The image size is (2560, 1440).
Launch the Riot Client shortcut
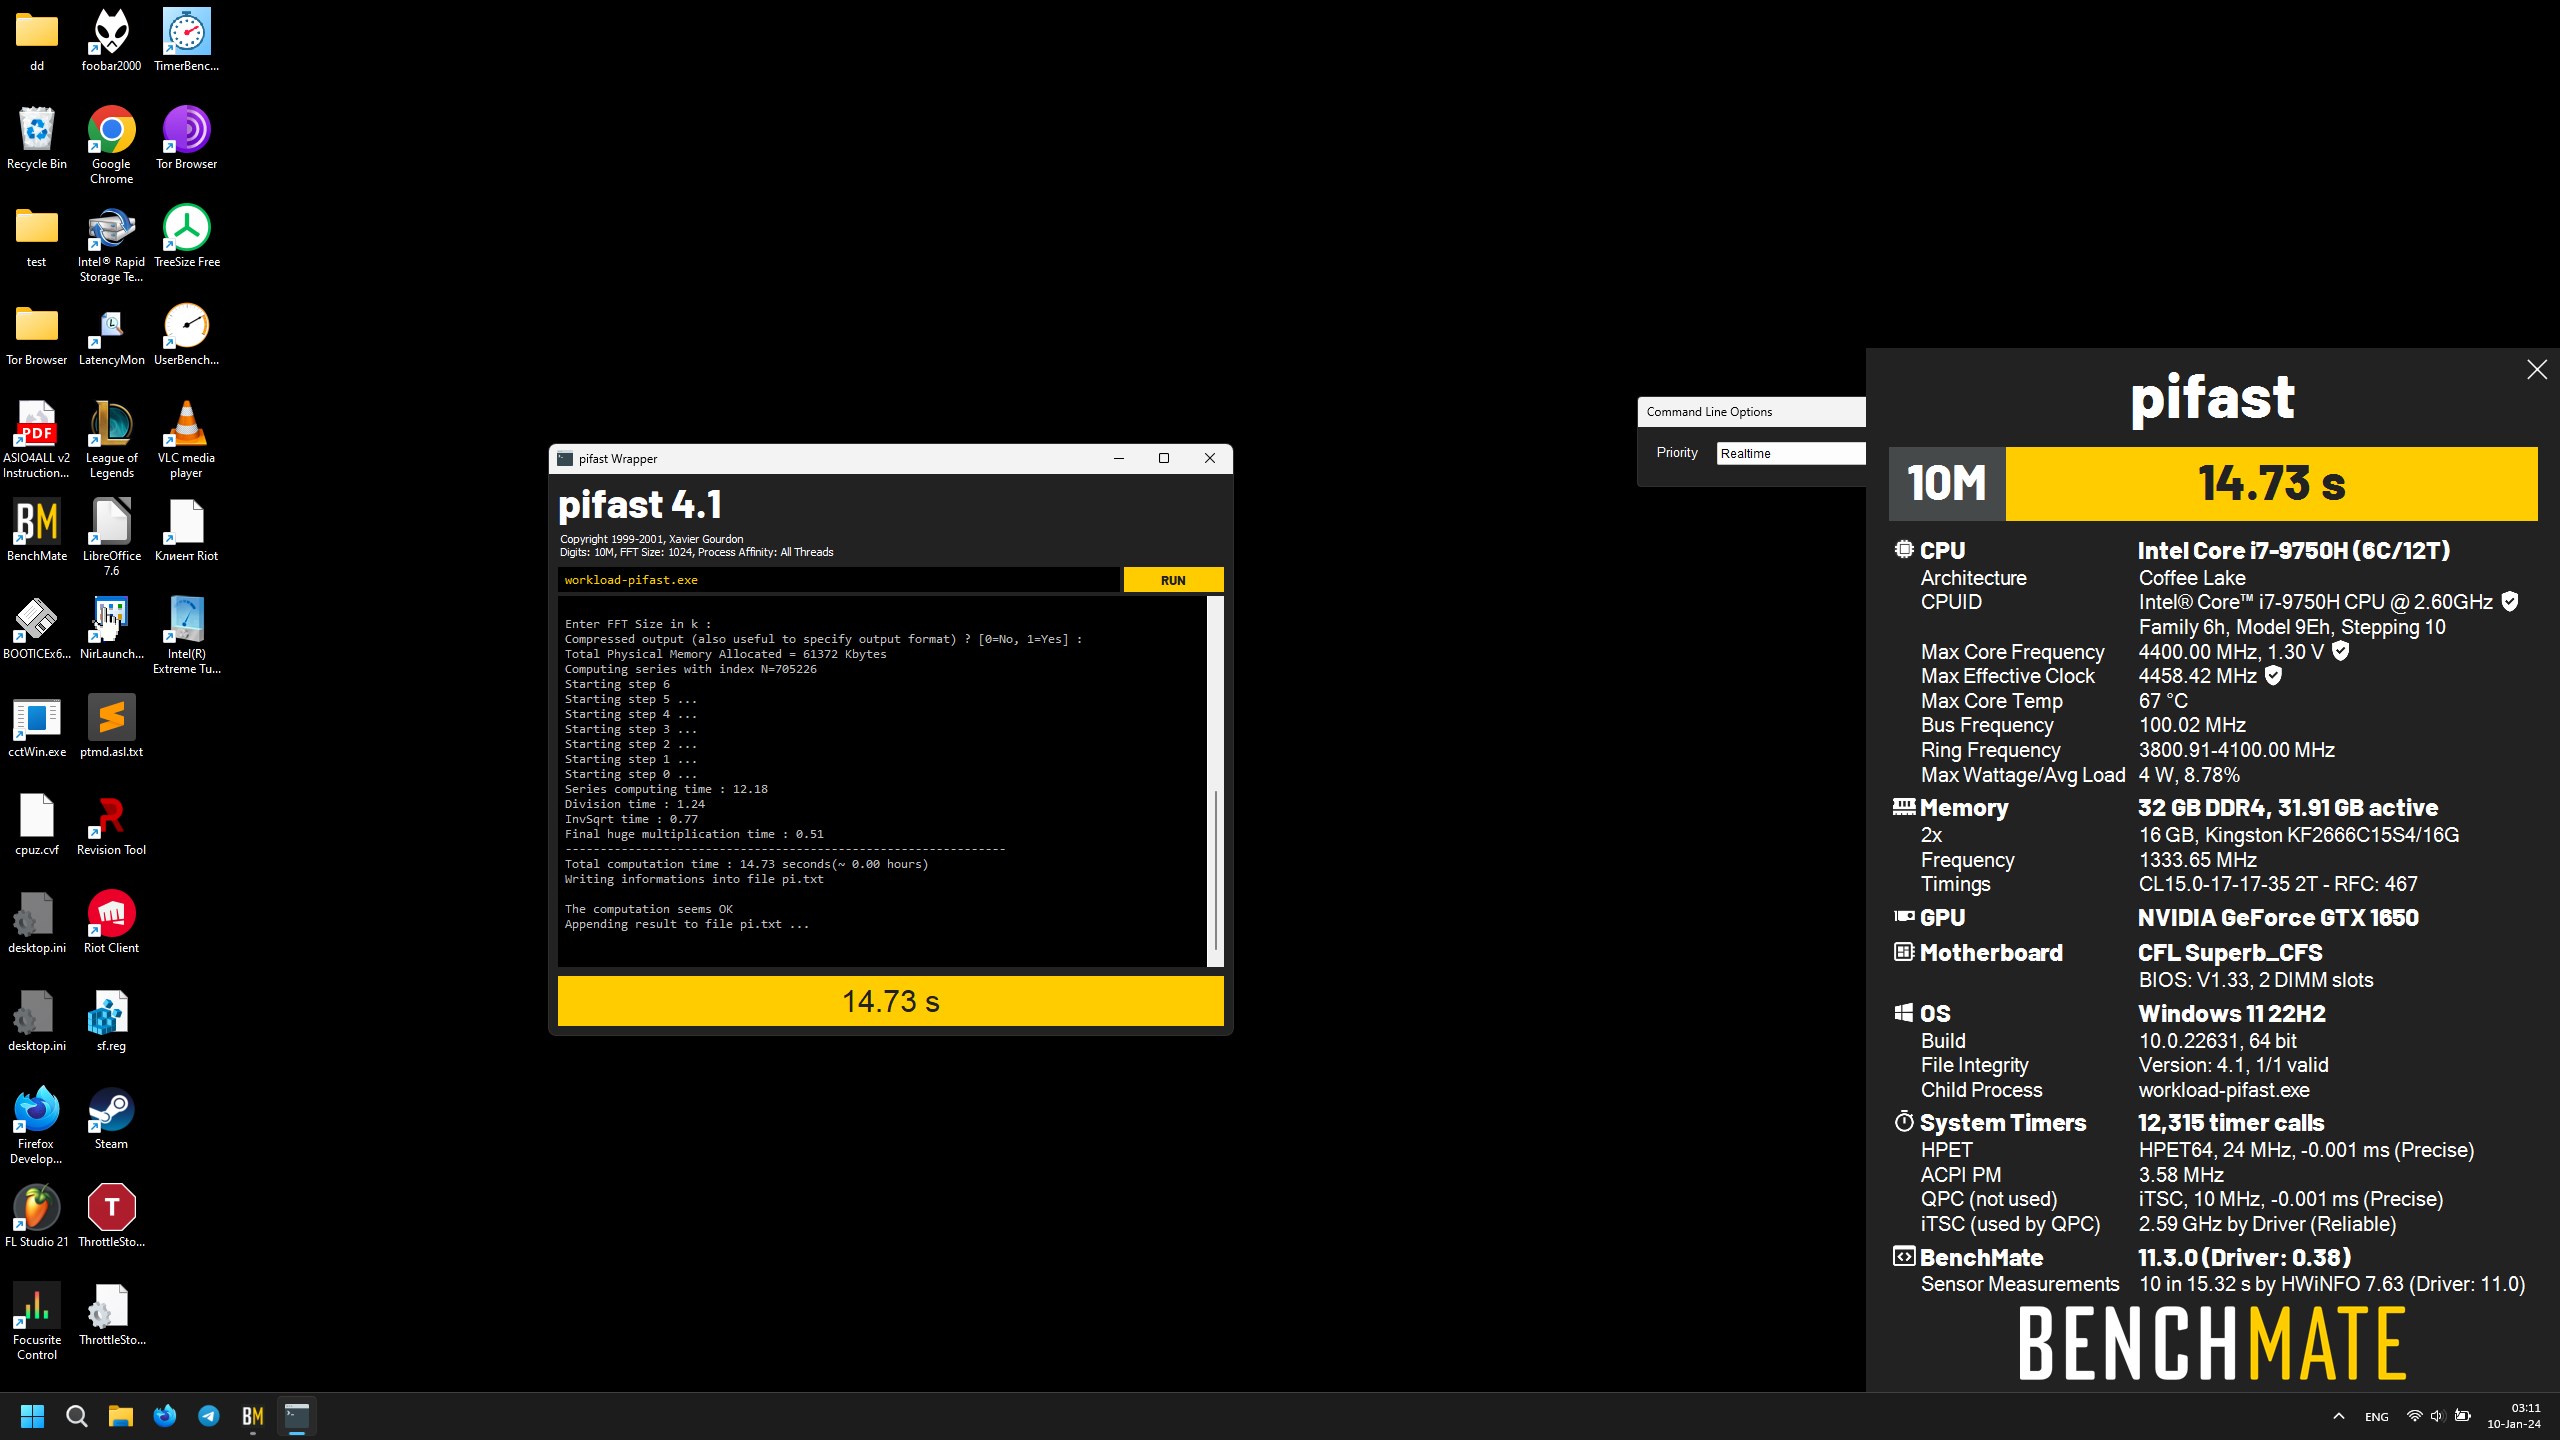click(111, 922)
